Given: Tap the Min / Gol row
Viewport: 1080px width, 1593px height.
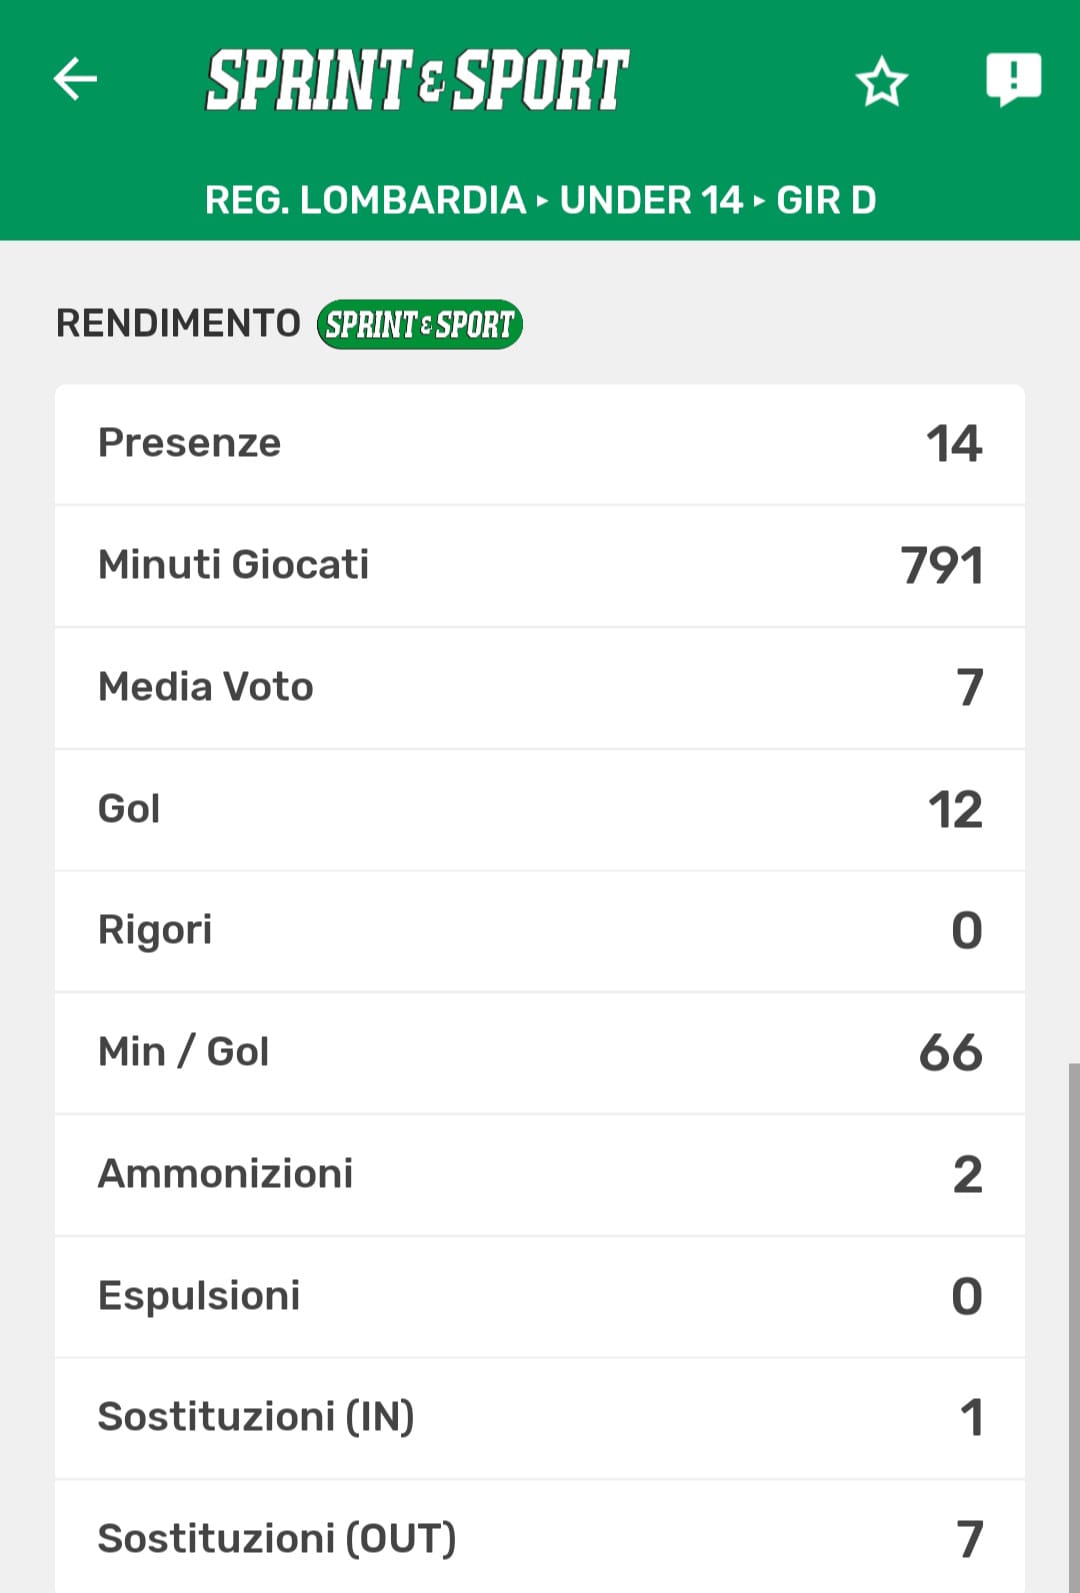Looking at the screenshot, I should tap(540, 1053).
